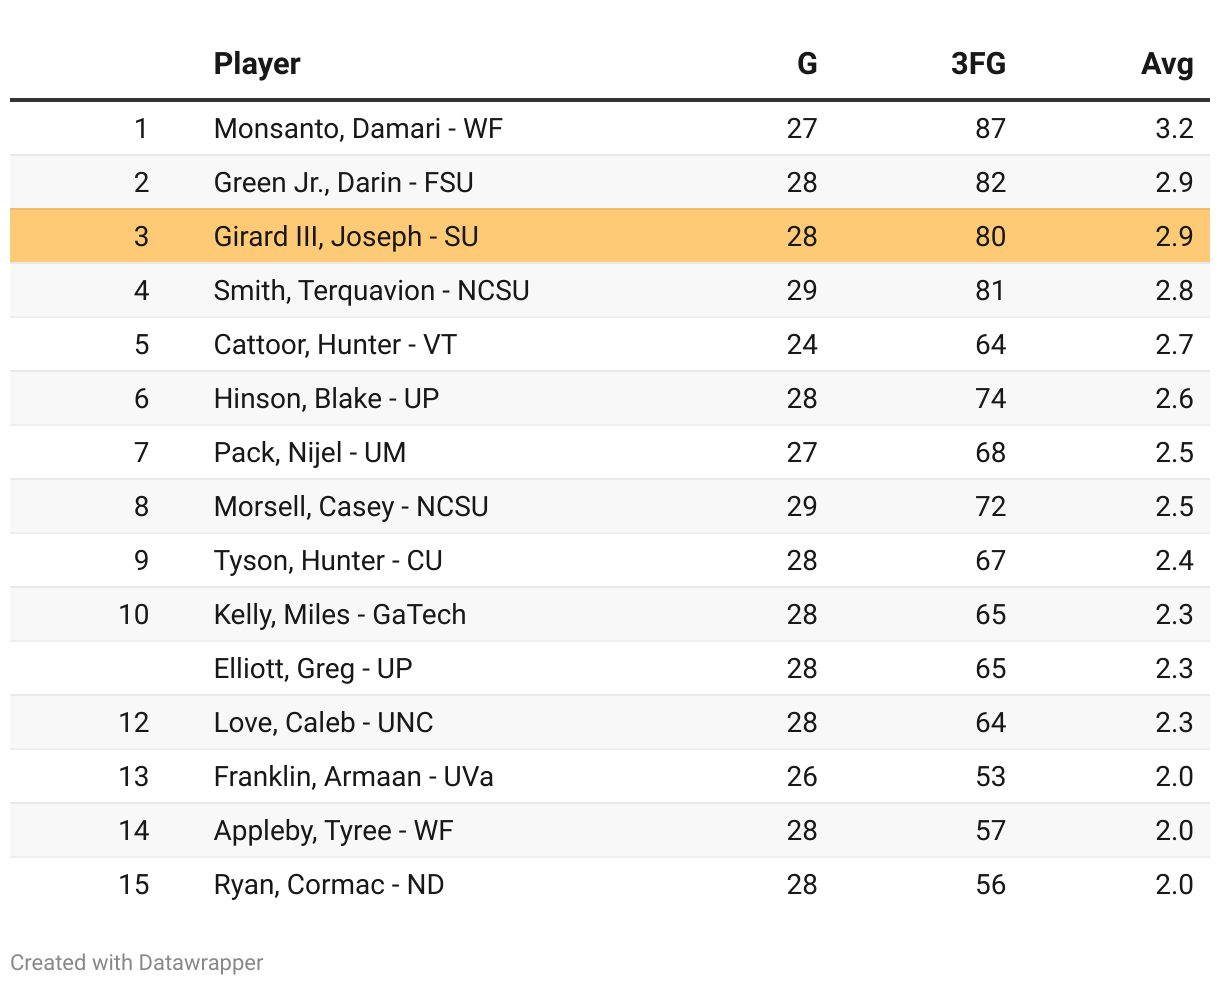Click Morsell, Casey - NCSU player cell

pos(351,507)
